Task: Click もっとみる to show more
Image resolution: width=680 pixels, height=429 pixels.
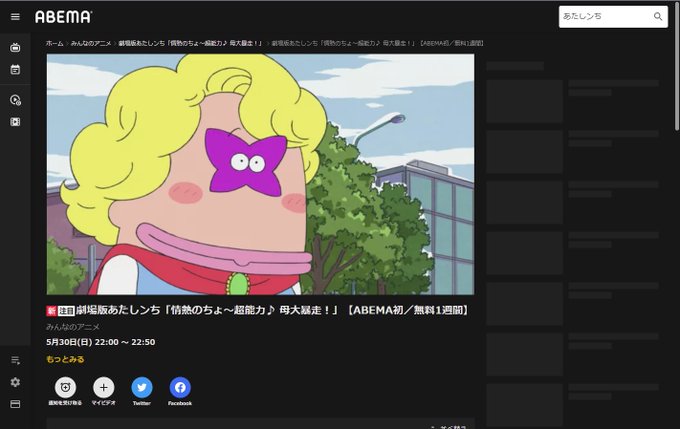Action: (65, 359)
